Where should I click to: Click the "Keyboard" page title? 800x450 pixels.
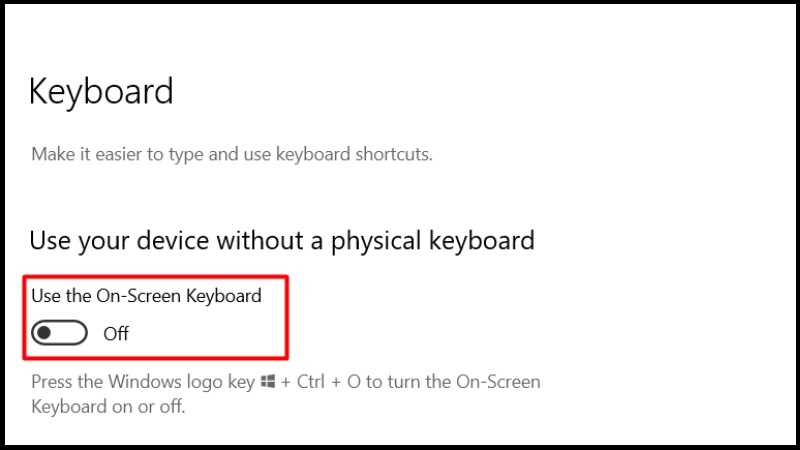click(101, 91)
